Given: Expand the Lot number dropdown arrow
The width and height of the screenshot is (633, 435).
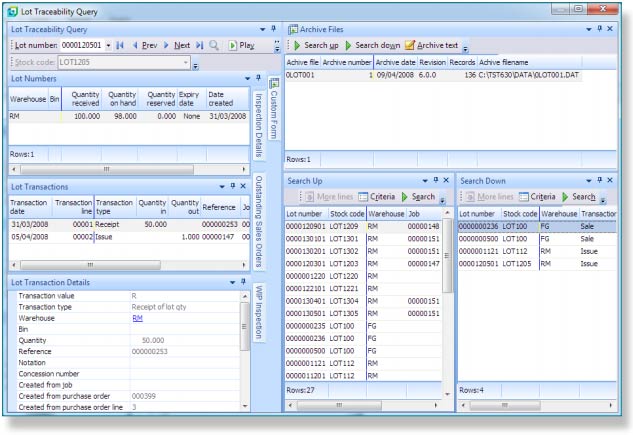Looking at the screenshot, I should click(106, 46).
